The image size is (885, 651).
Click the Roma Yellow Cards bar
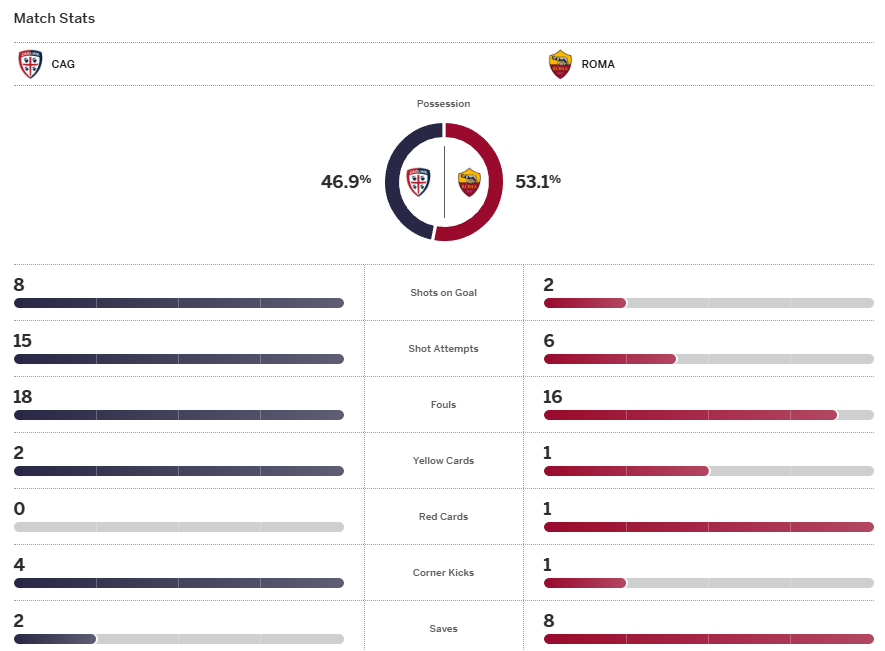[x=708, y=471]
